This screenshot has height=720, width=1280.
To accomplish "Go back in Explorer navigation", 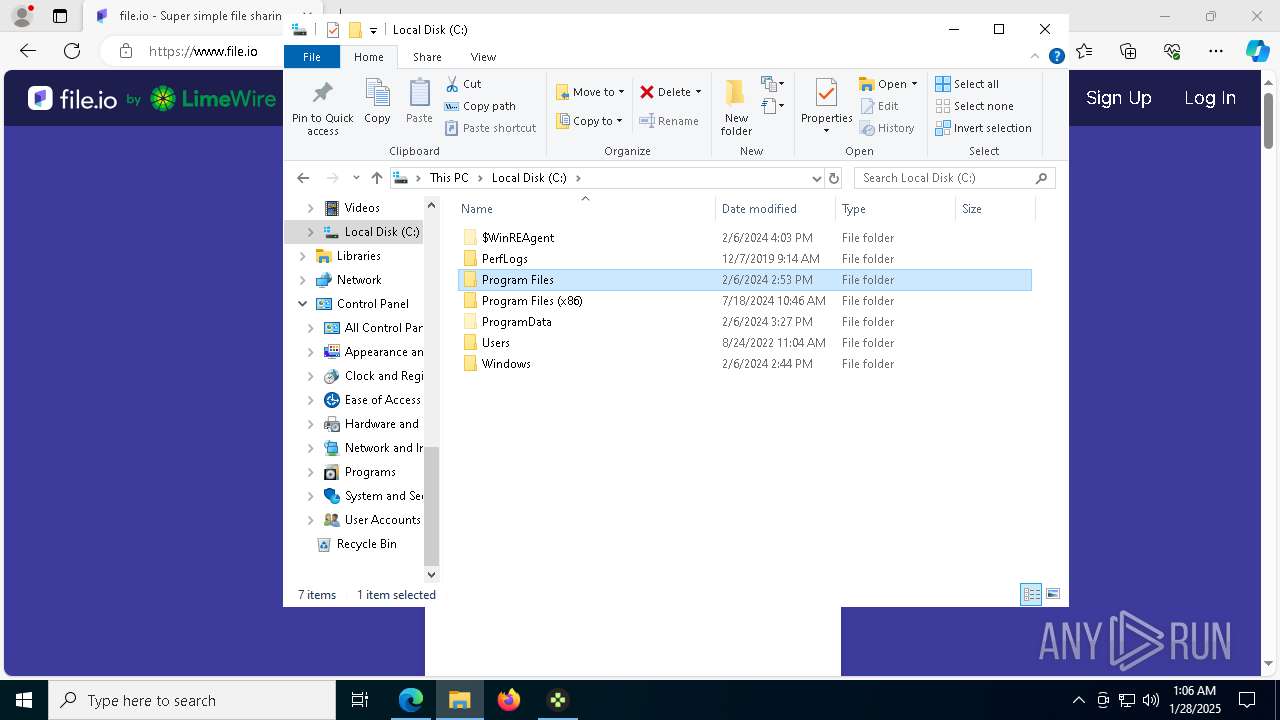I will coord(303,178).
